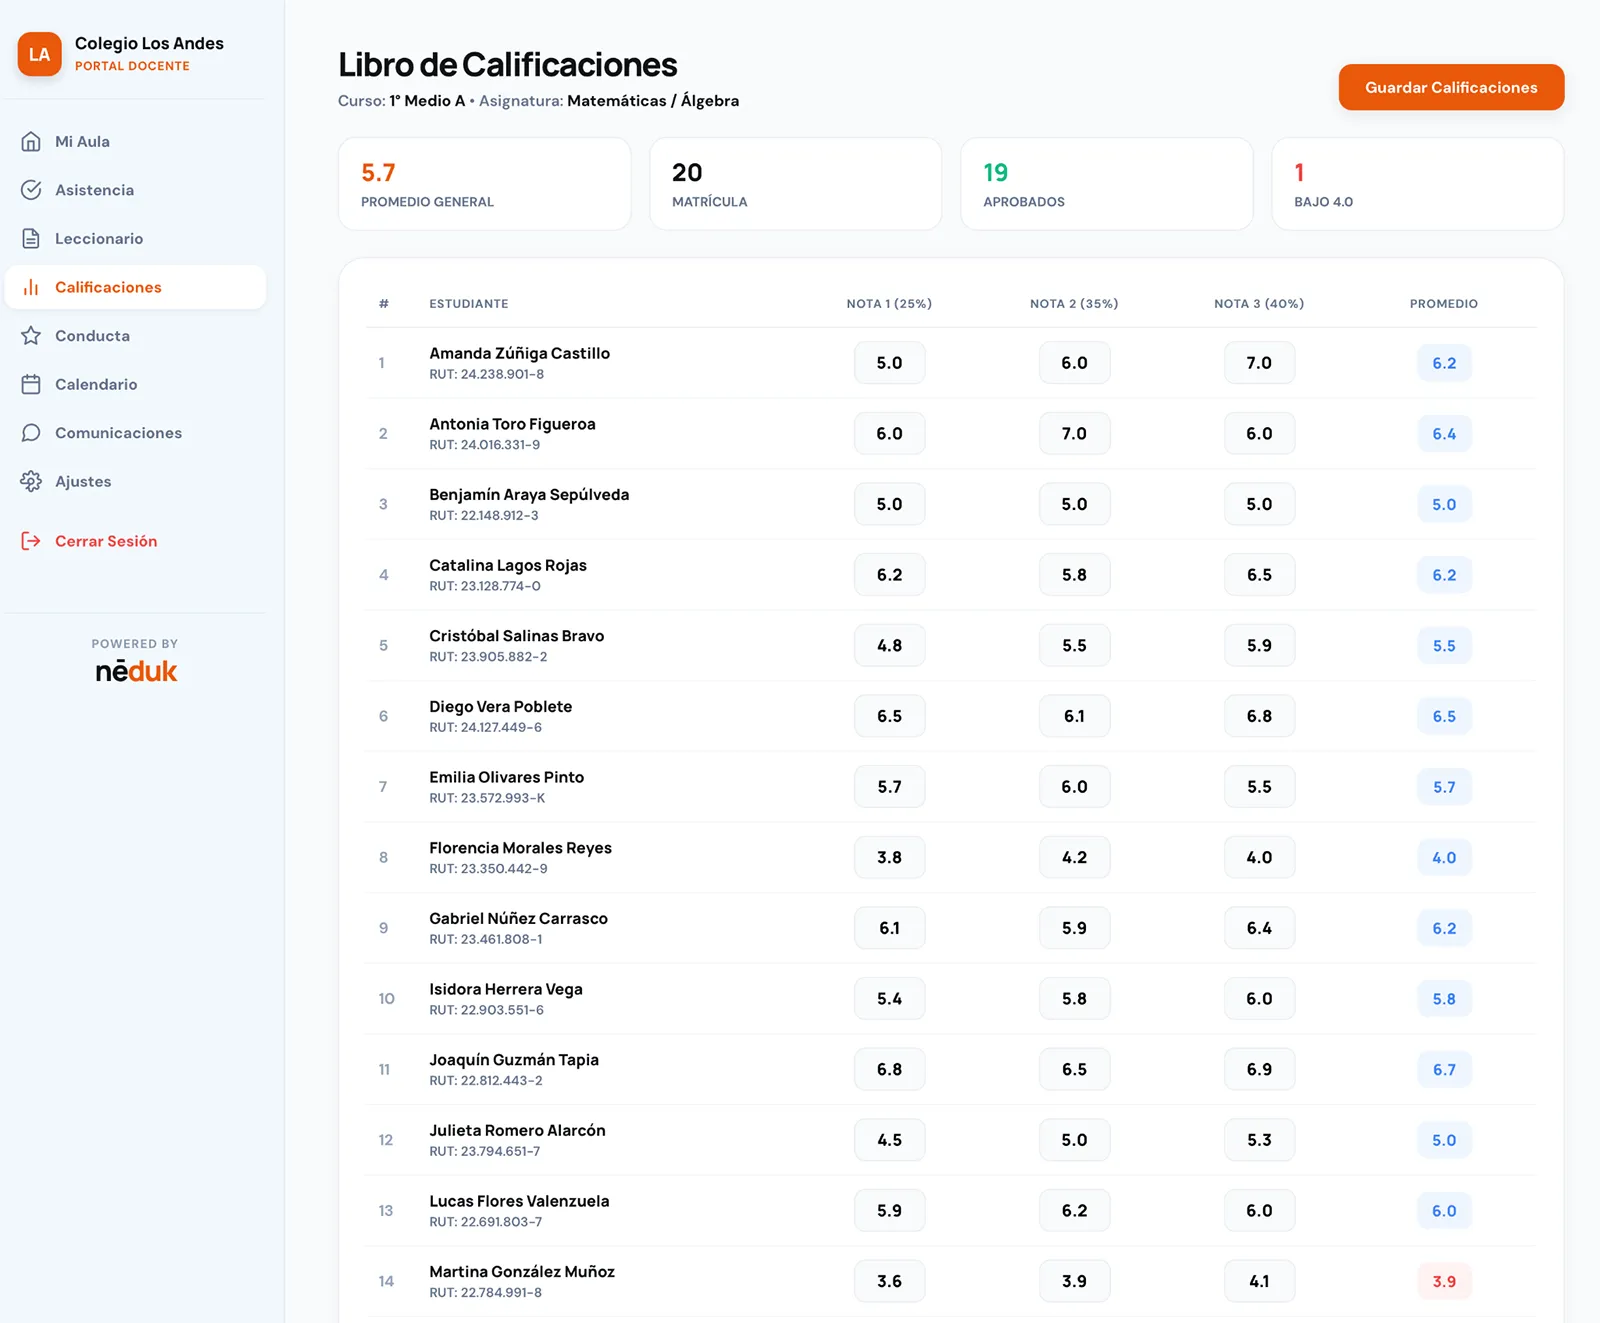Open Comunicaciones from the sidebar
The image size is (1600, 1323).
[x=135, y=432]
